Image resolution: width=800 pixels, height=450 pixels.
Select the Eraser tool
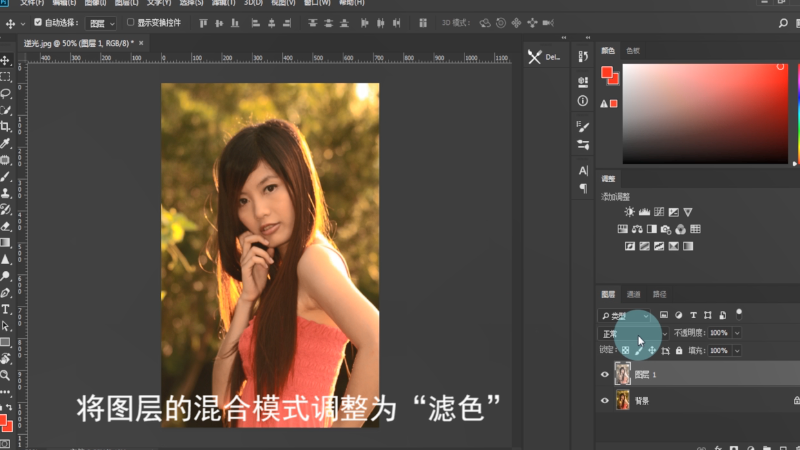[x=6, y=226]
